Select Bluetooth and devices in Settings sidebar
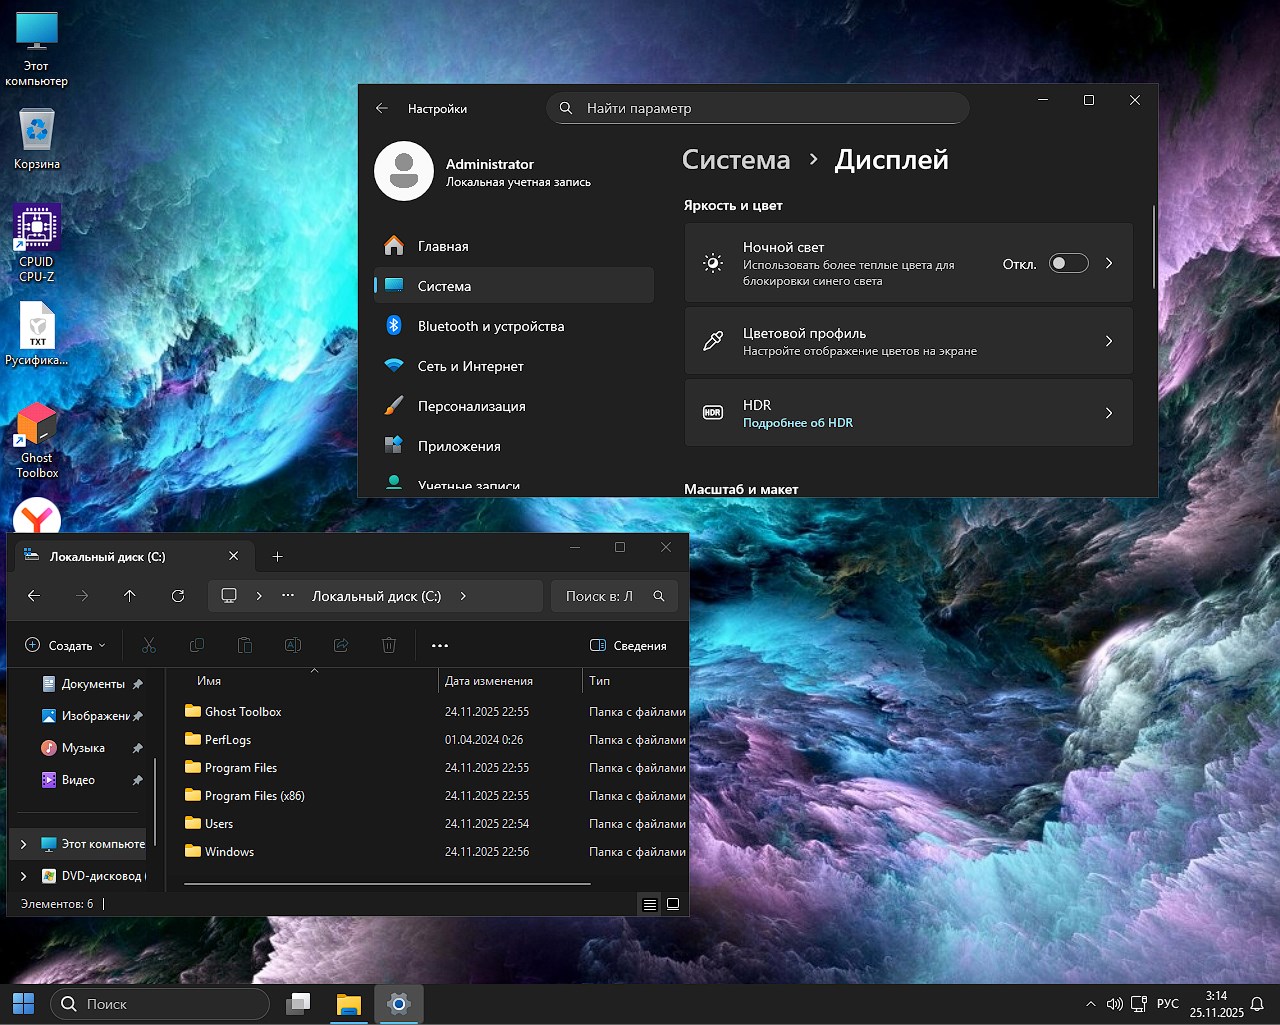The height and width of the screenshot is (1025, 1280). coord(490,326)
